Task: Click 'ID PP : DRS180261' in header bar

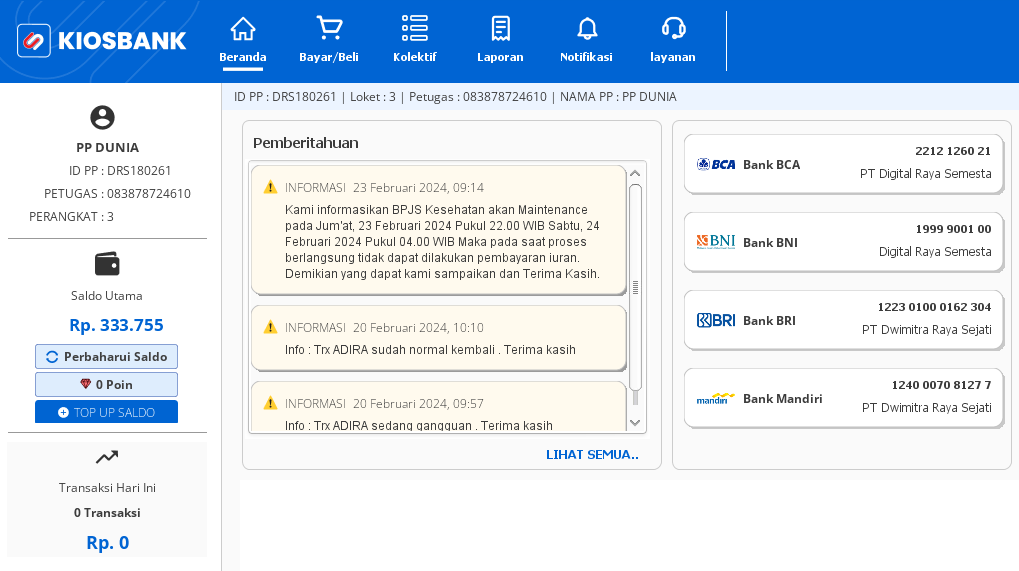Action: tap(285, 97)
